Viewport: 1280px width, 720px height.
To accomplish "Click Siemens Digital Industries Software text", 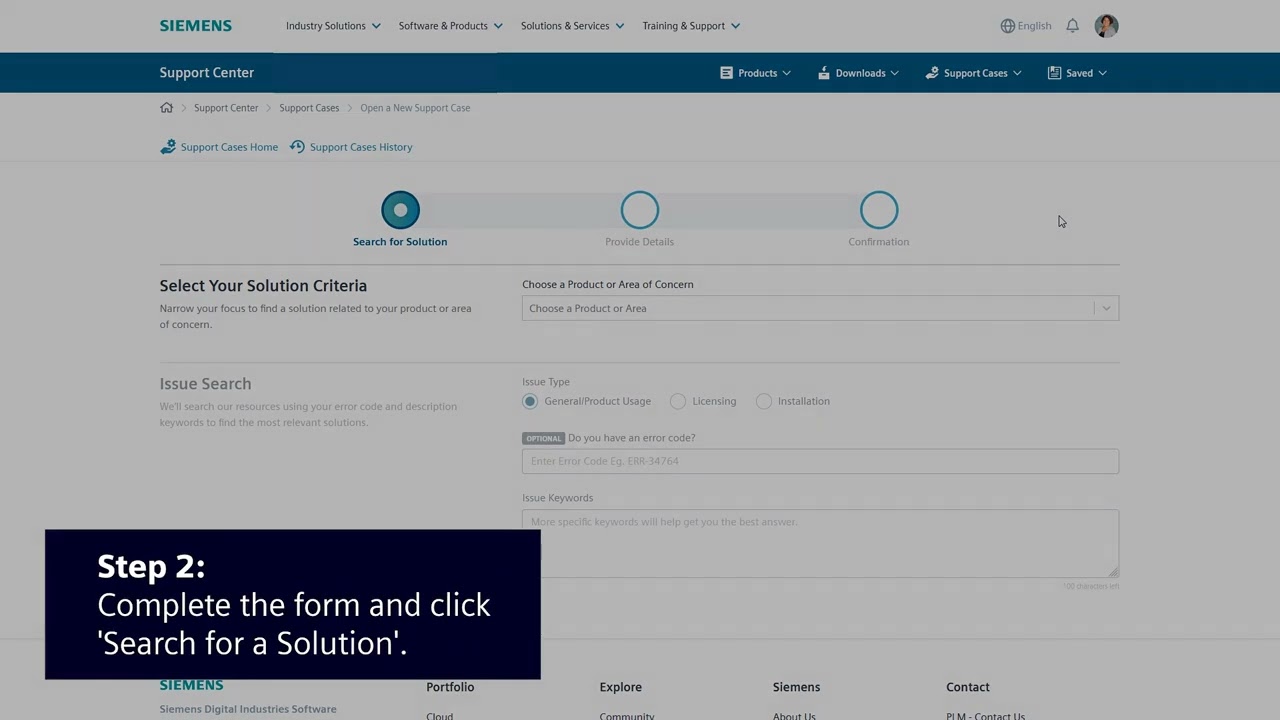I will coord(248,709).
